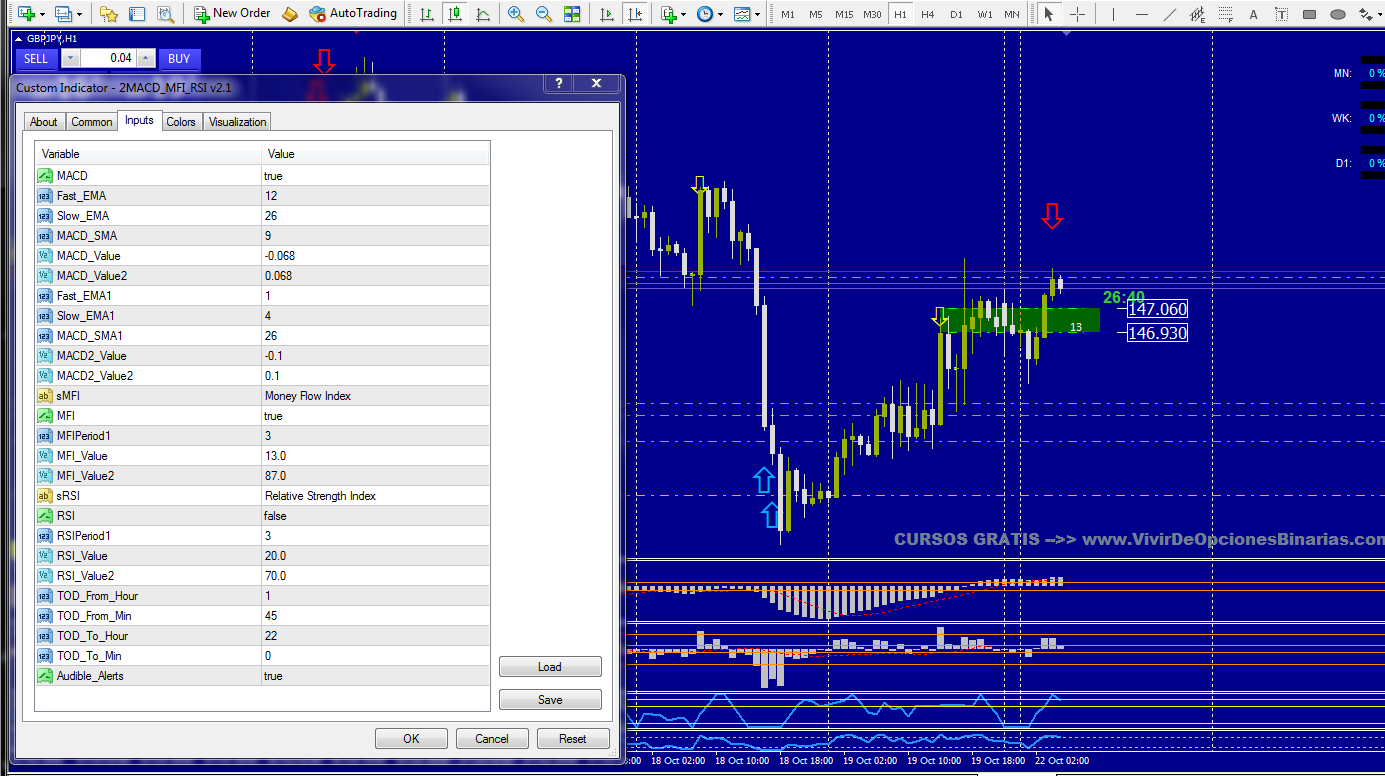Zoom out of the chart
The height and width of the screenshot is (776, 1385).
click(x=544, y=14)
